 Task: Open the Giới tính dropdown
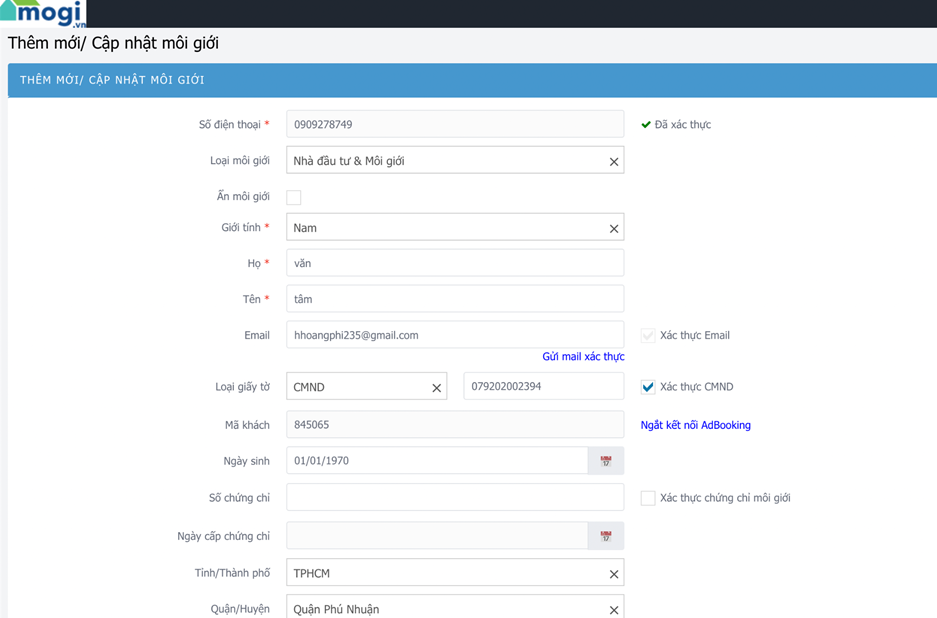tap(445, 228)
